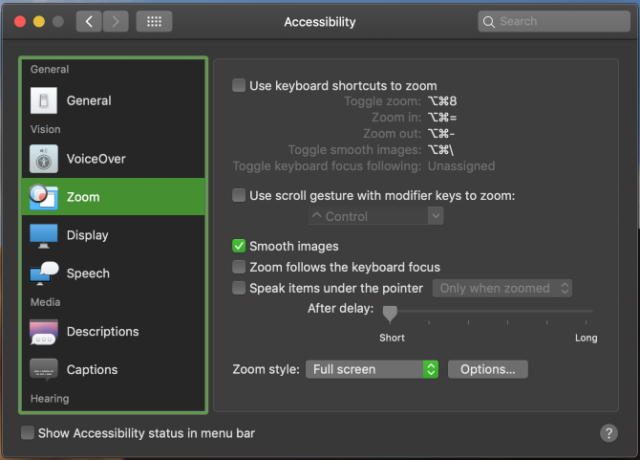Screen dimensions: 640x460
Task: Enable Use keyboard shortcuts to zoom
Action: click(239, 85)
